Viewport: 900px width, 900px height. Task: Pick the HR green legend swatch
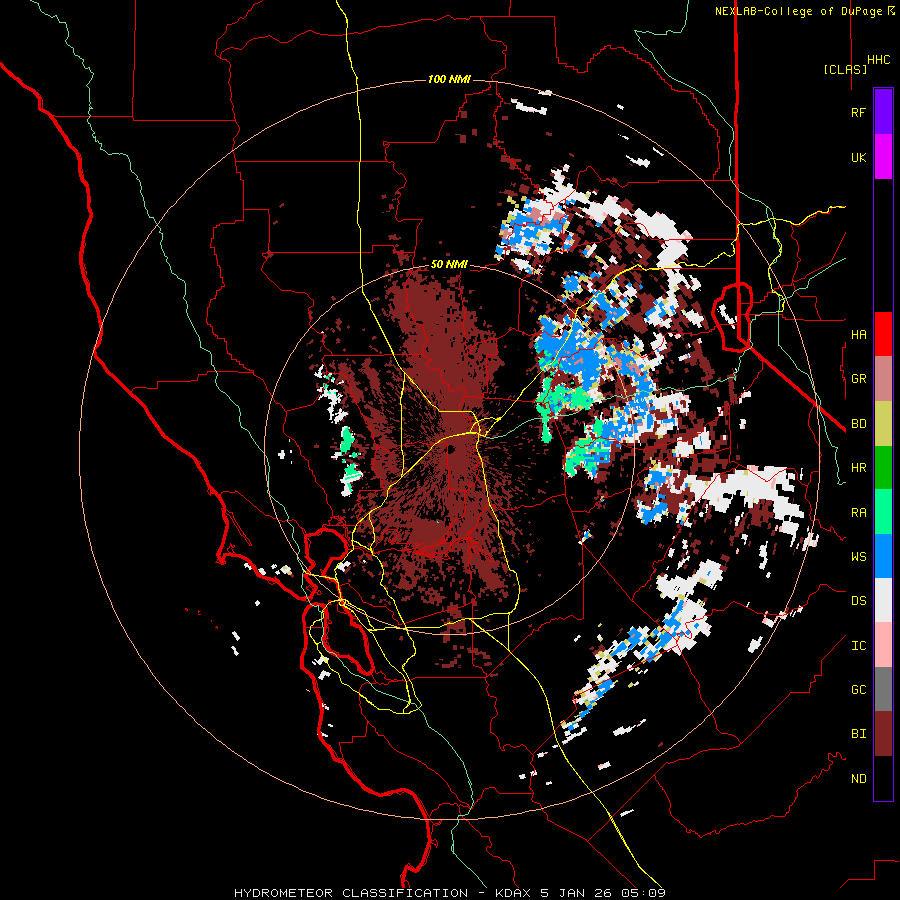click(x=883, y=467)
